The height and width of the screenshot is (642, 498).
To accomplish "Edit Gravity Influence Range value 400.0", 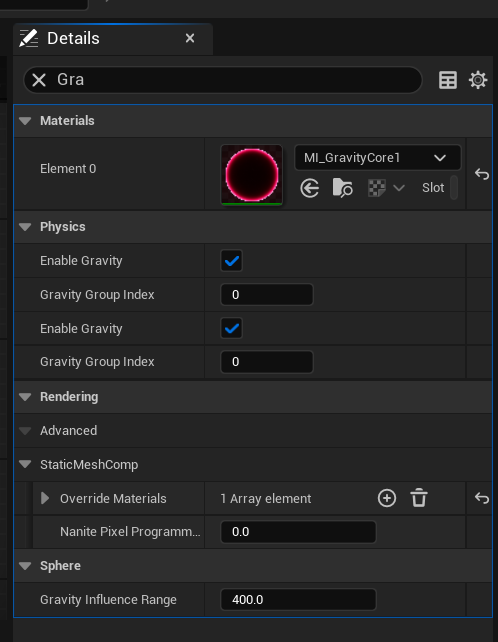I will [298, 600].
